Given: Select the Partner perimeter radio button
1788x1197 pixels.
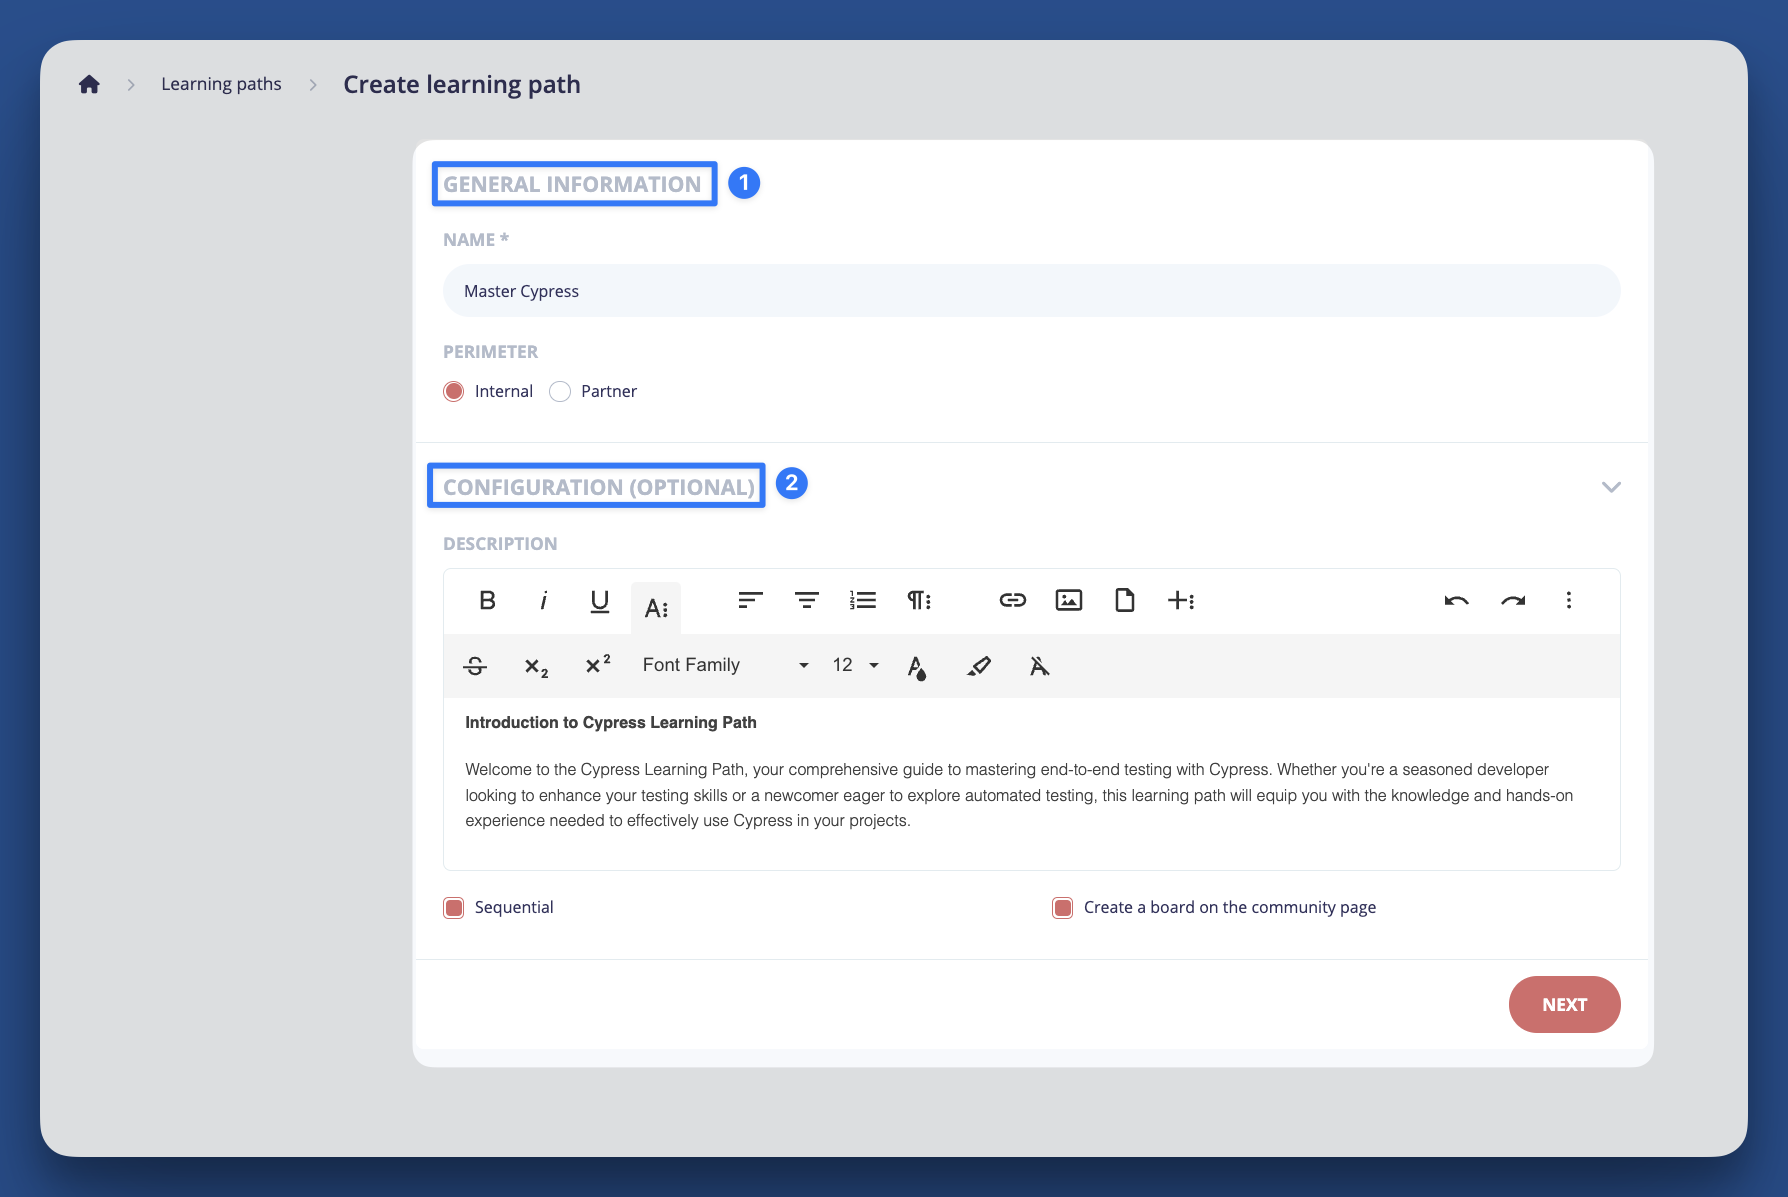Looking at the screenshot, I should coord(560,391).
